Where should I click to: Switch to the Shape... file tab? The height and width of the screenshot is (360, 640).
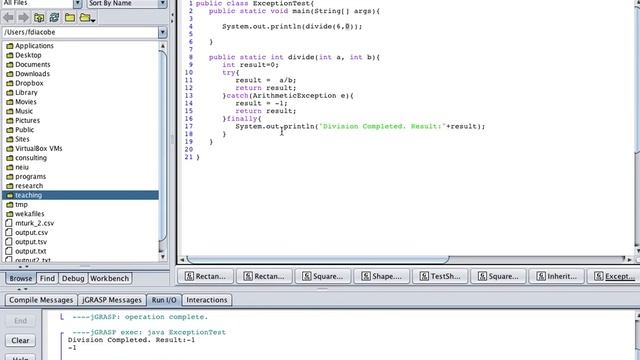point(382,276)
